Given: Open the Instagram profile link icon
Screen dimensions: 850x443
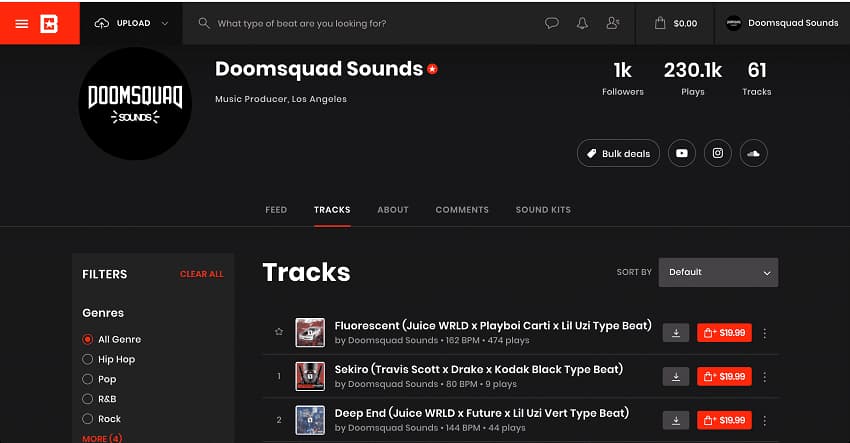Looking at the screenshot, I should [718, 153].
